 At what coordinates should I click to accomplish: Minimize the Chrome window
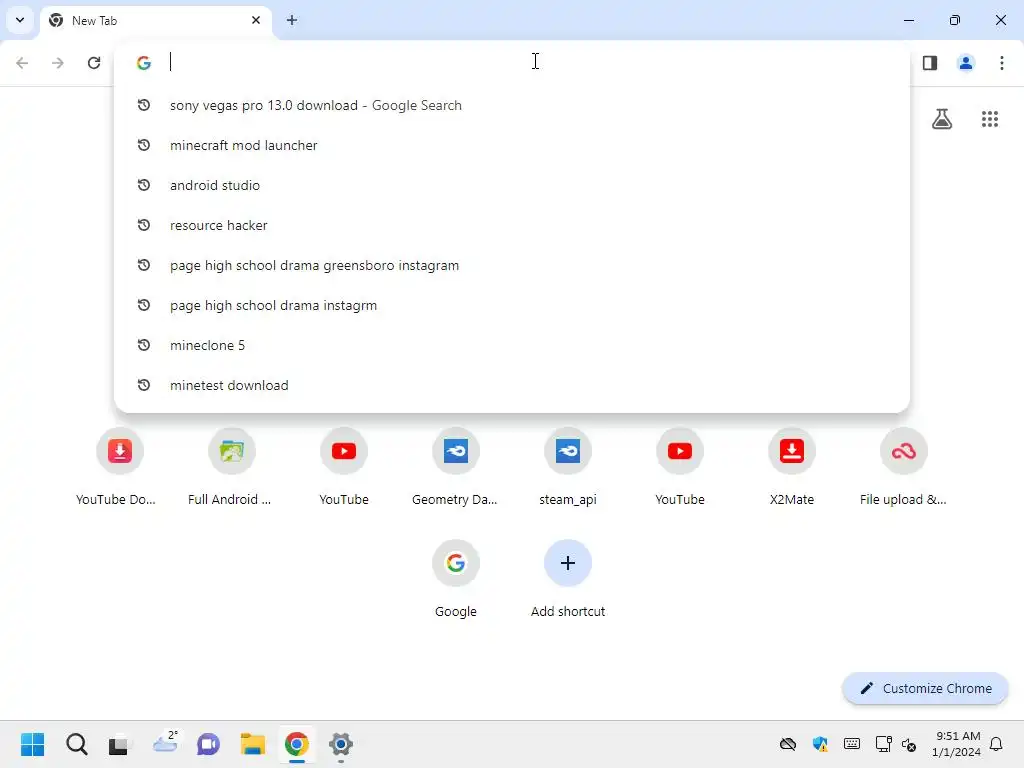(909, 20)
